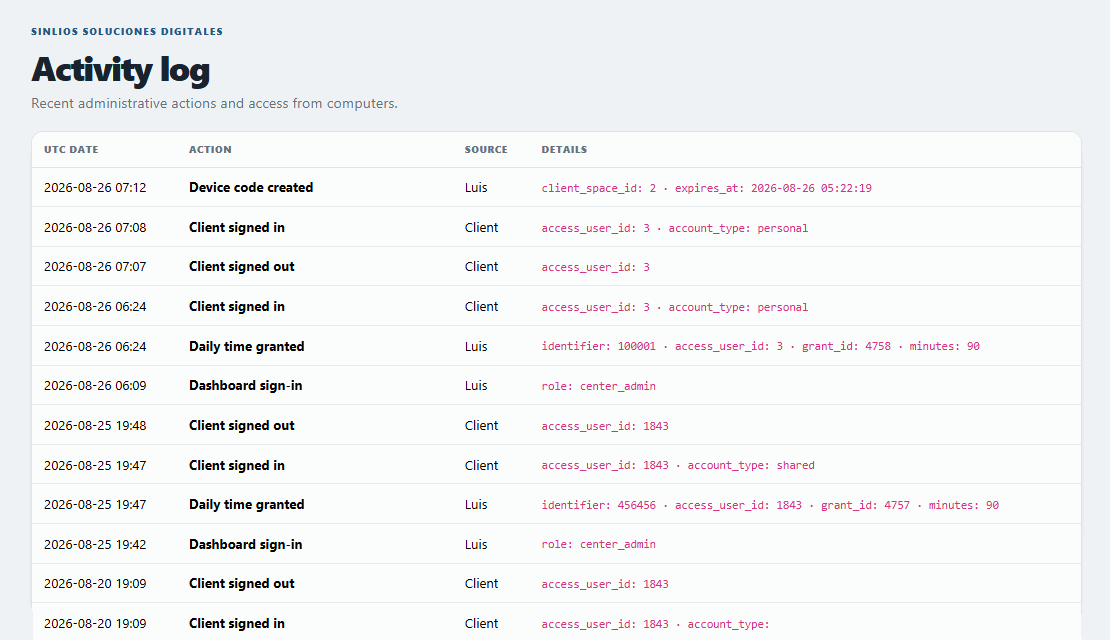The image size is (1110, 640).
Task: Click details 'account_type: personal' in 07:08 row
Action: [738, 228]
